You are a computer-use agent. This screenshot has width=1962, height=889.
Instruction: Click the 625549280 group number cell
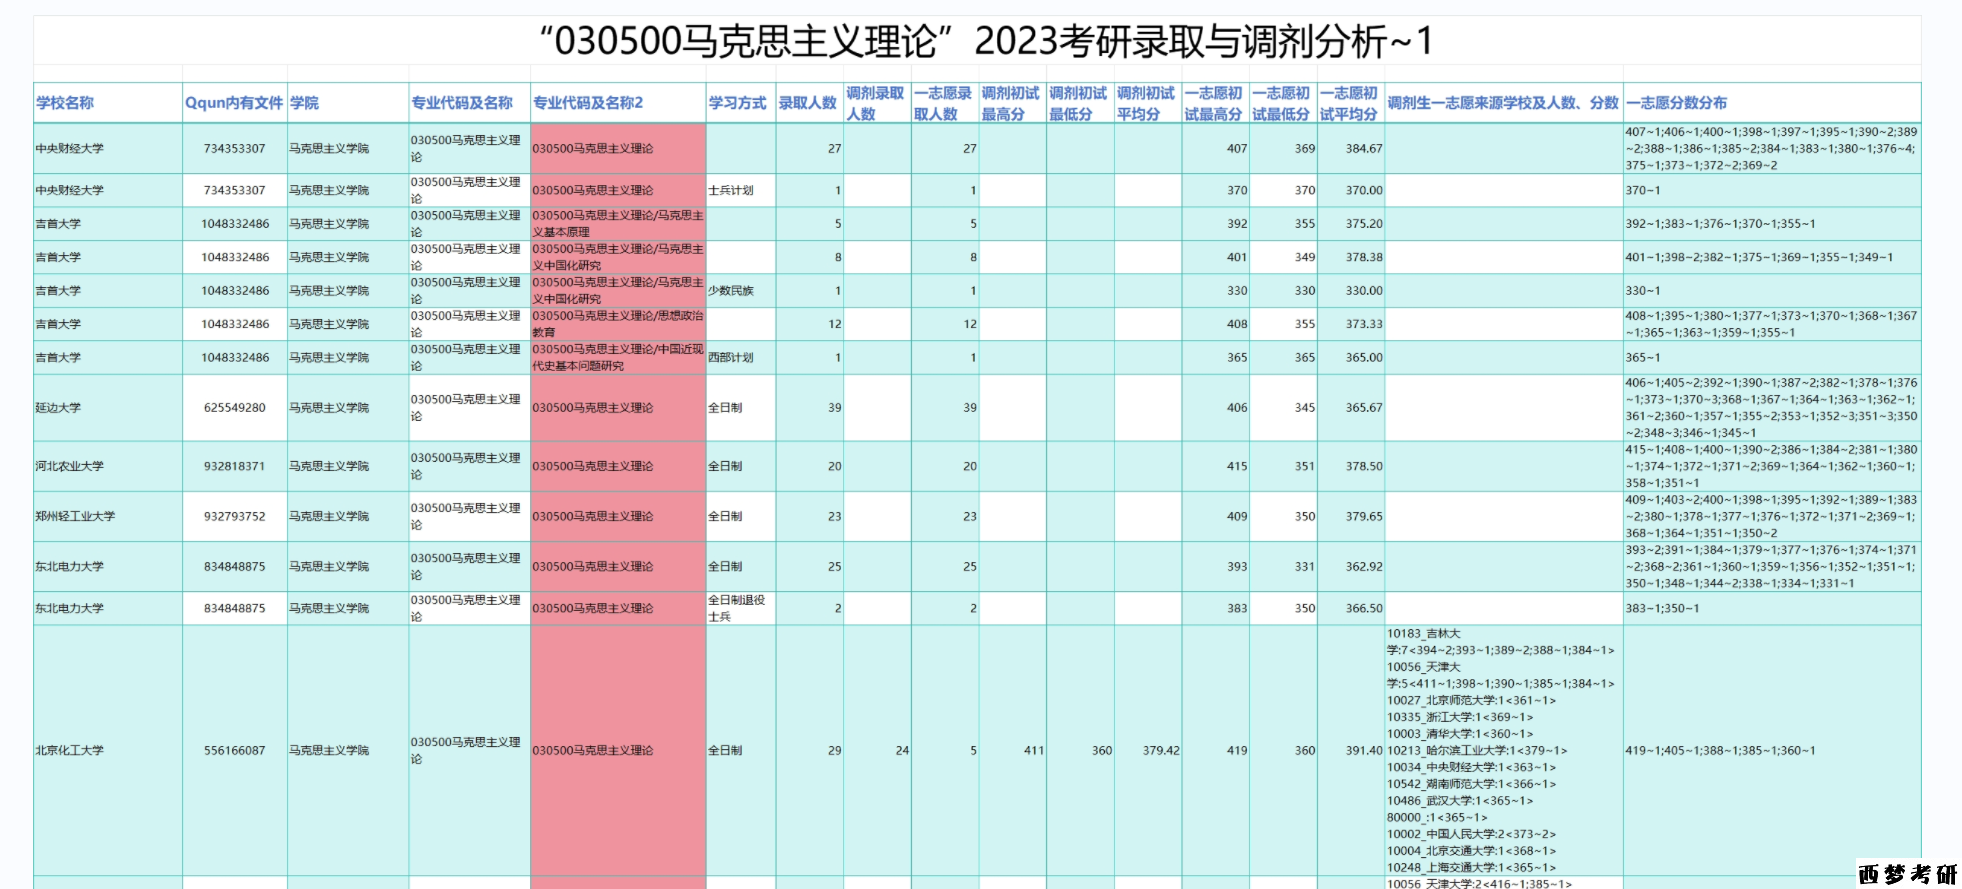[235, 408]
